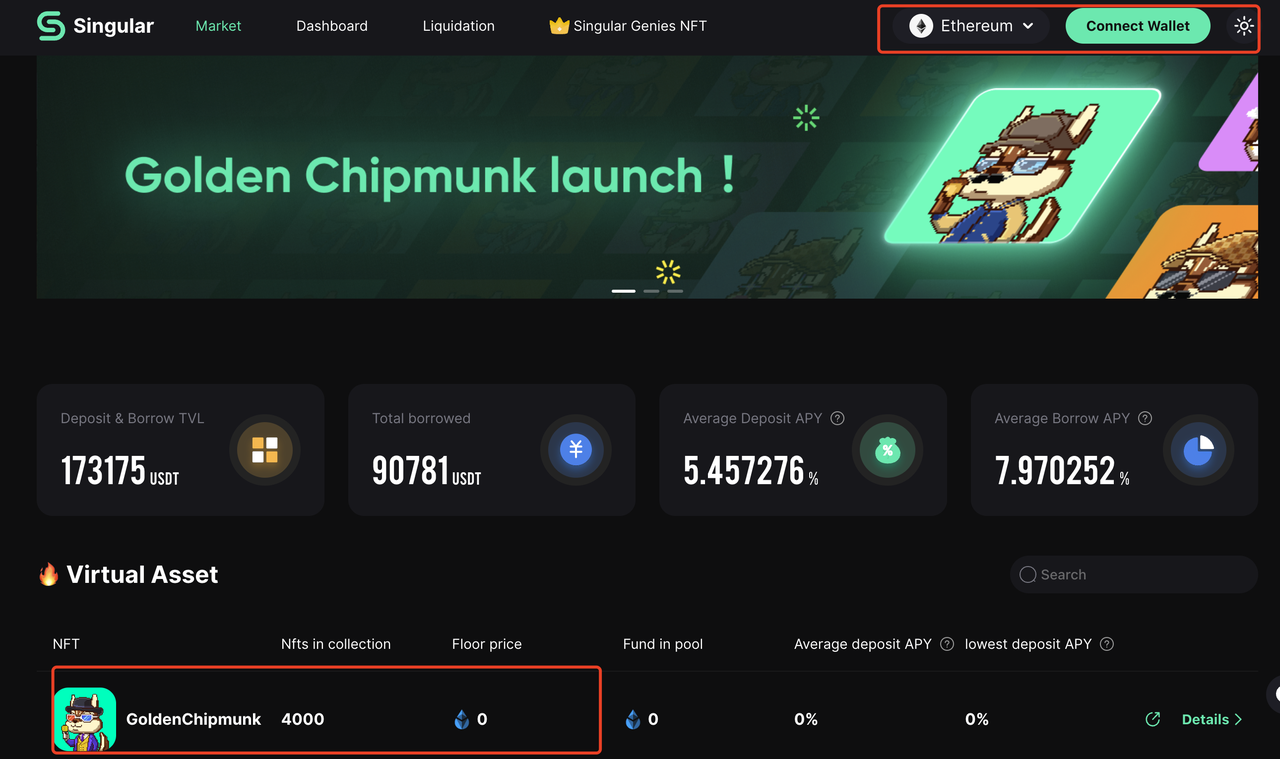1280x759 pixels.
Task: Click the Average Deposit APY info icon
Action: 838,418
